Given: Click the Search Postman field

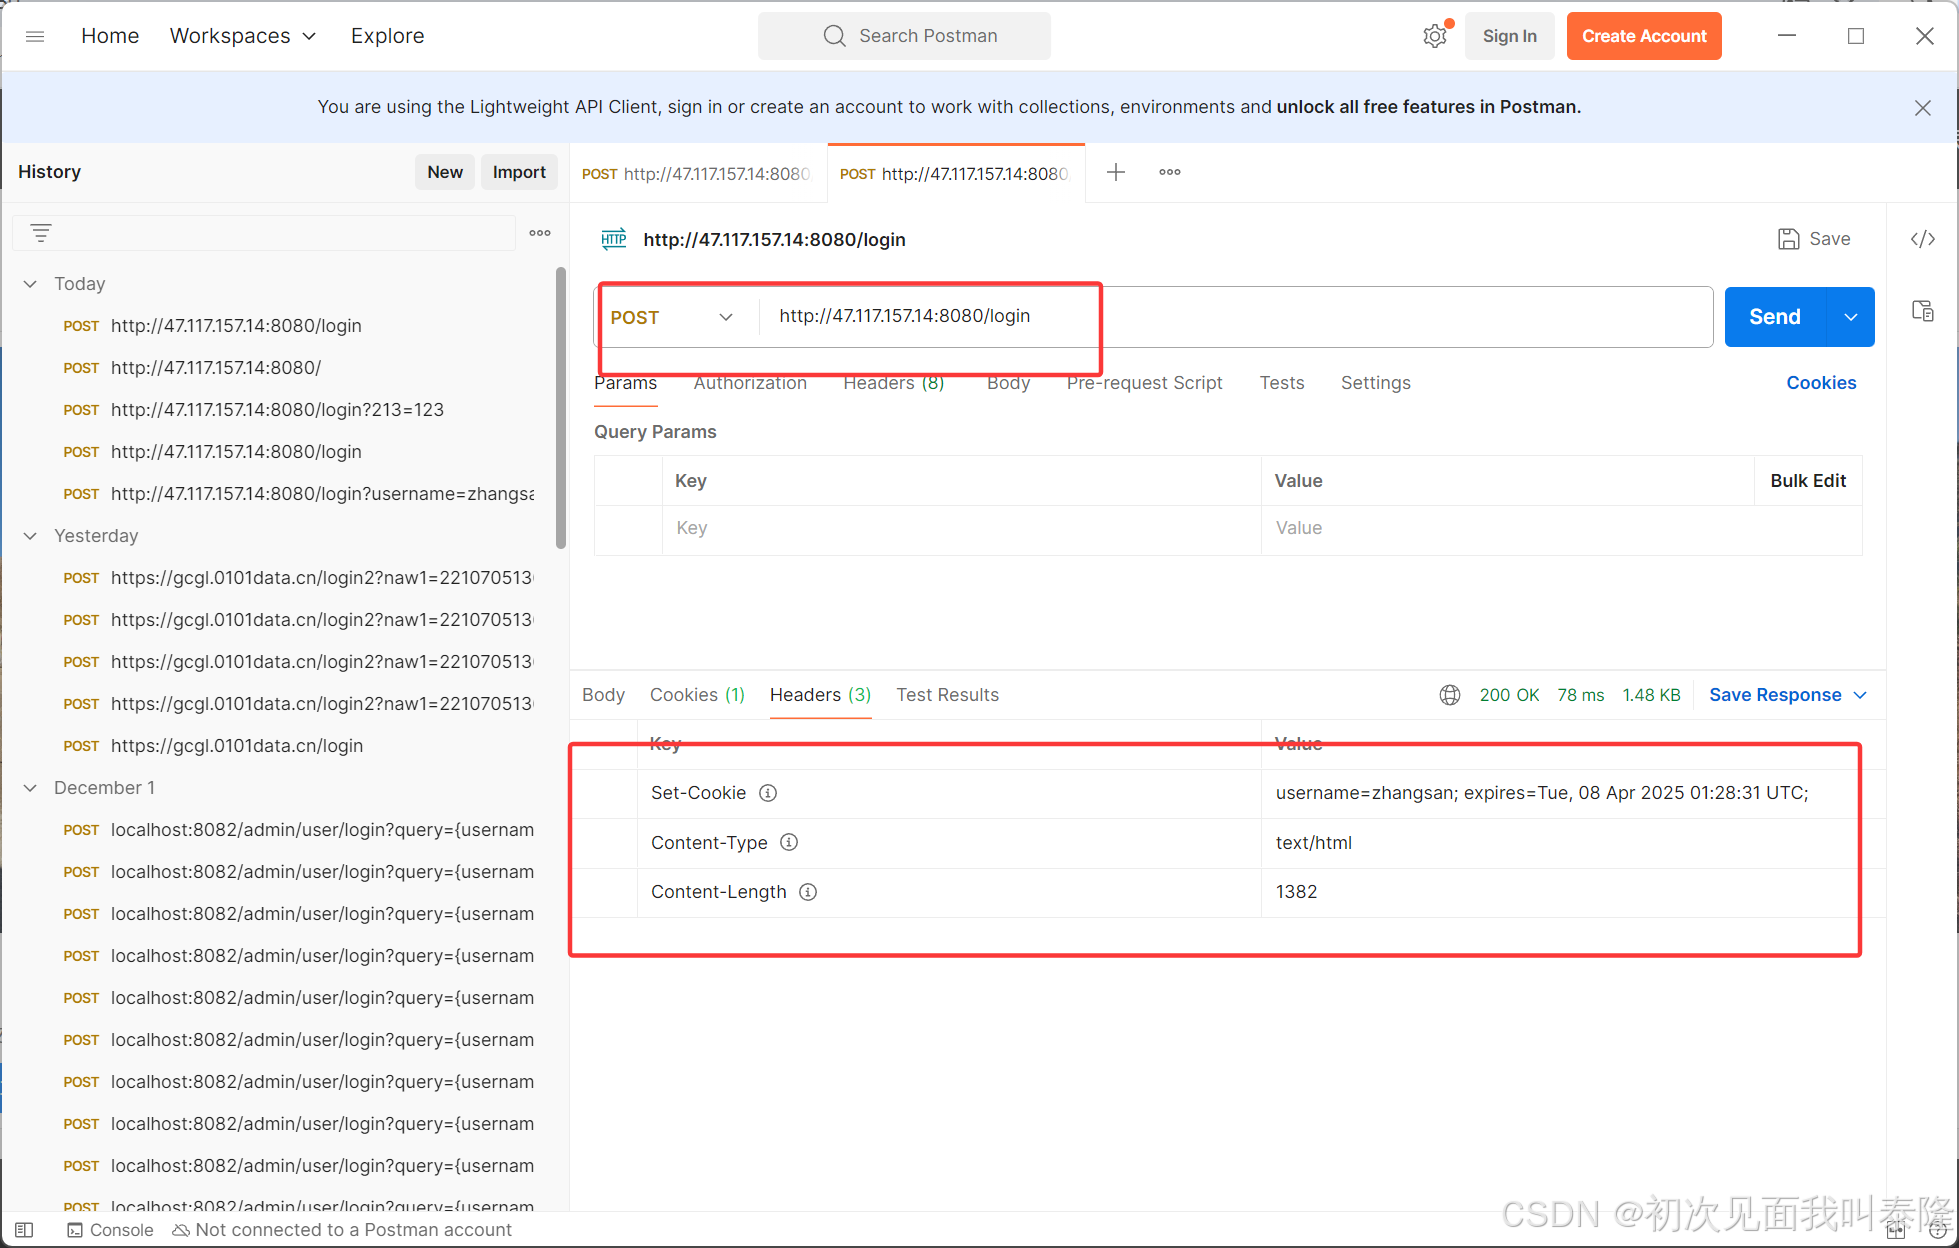Looking at the screenshot, I should point(905,36).
